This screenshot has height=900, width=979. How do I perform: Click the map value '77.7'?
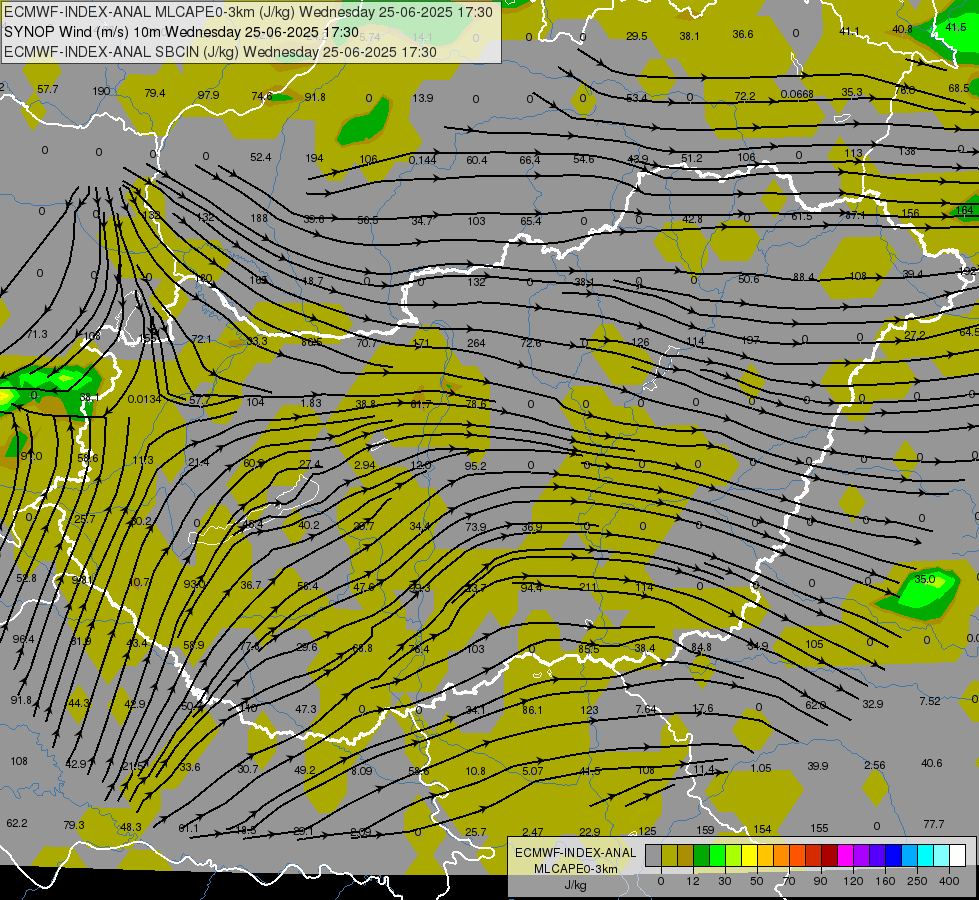(933, 824)
